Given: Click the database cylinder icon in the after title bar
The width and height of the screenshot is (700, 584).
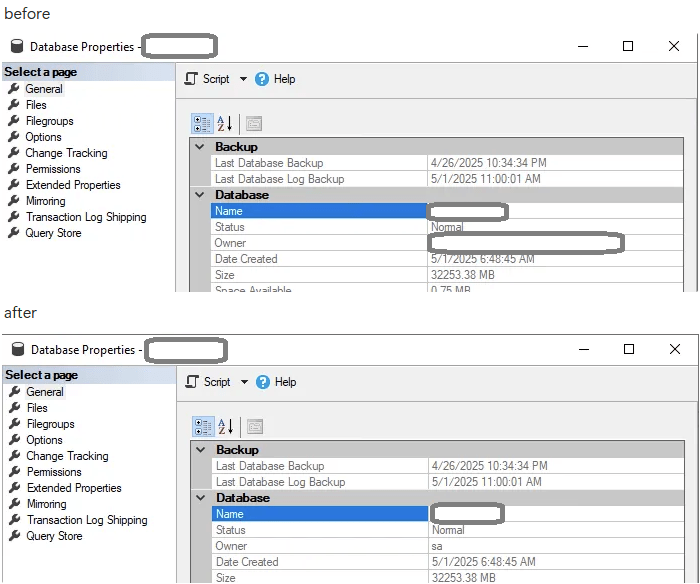Looking at the screenshot, I should tap(18, 350).
